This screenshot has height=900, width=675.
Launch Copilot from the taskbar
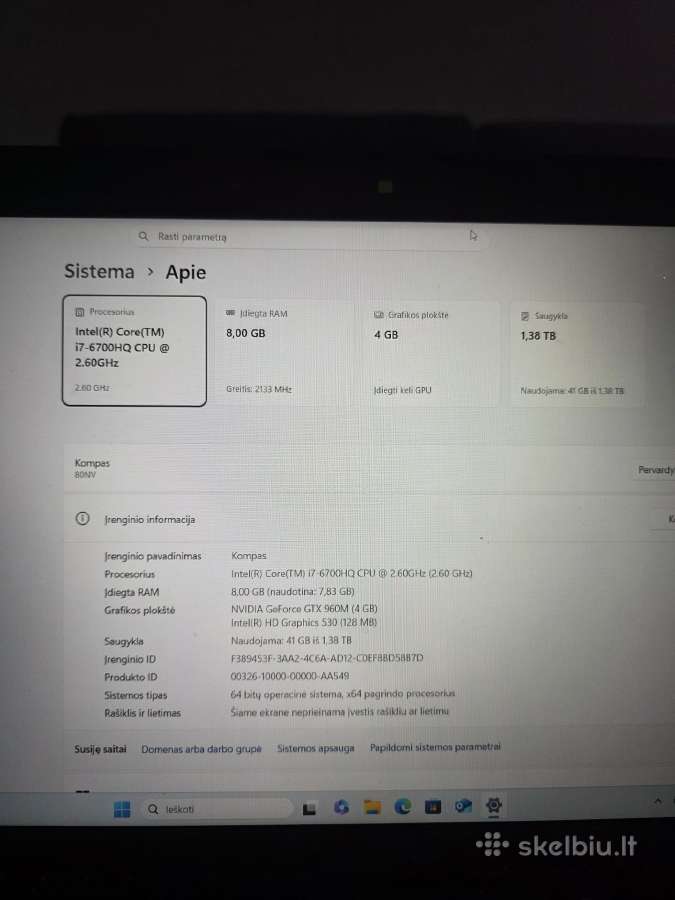pyautogui.click(x=341, y=808)
